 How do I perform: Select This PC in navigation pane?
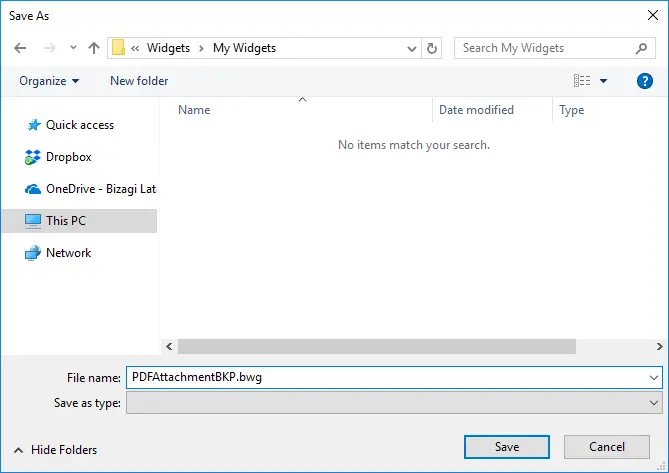click(80, 221)
